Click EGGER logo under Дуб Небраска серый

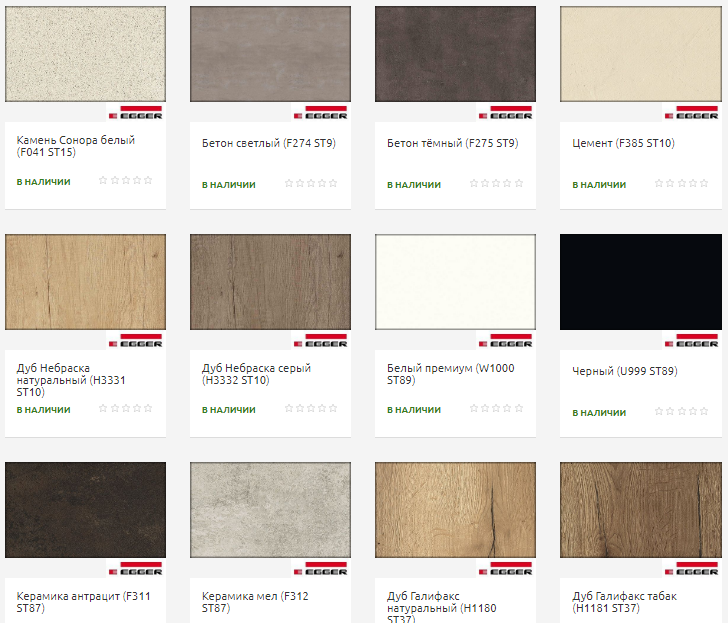point(322,341)
